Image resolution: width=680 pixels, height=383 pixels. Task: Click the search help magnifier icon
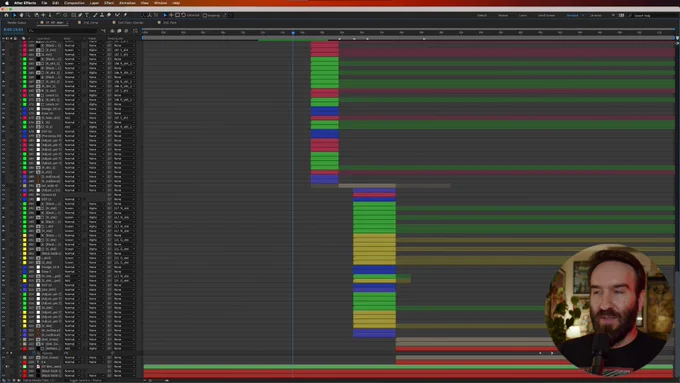(630, 15)
